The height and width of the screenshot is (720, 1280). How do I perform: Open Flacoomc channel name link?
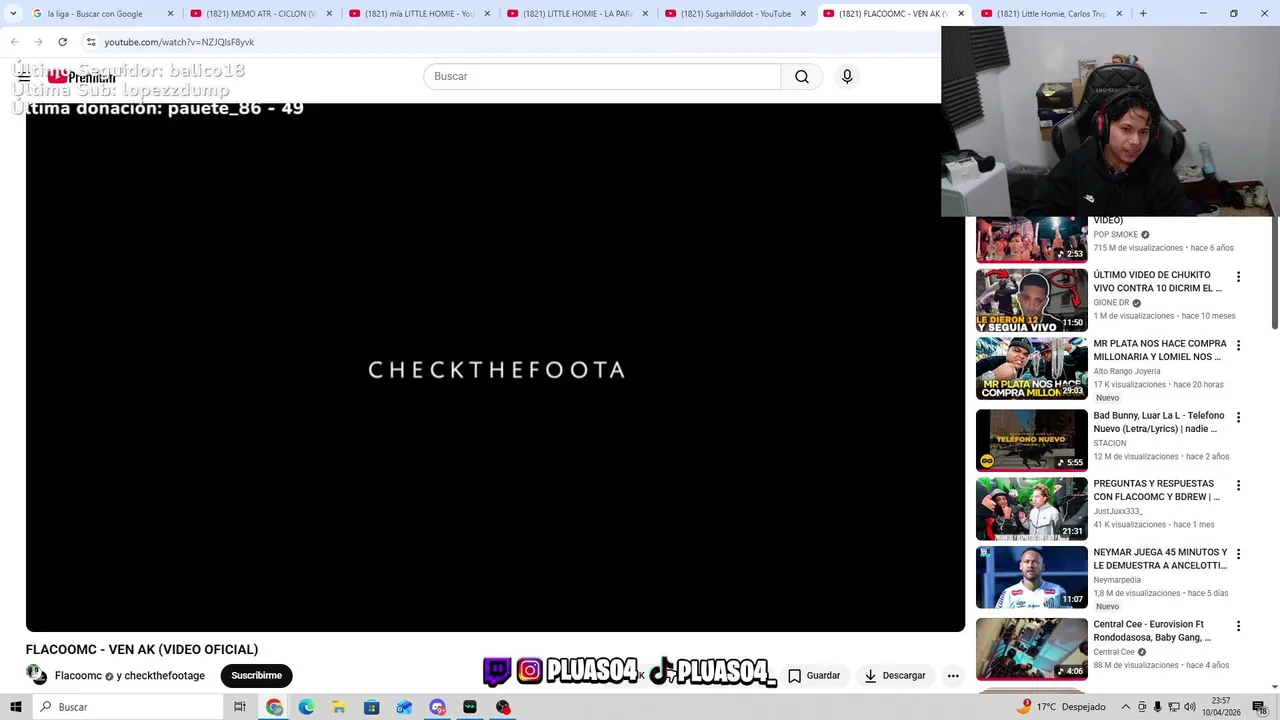tap(78, 676)
